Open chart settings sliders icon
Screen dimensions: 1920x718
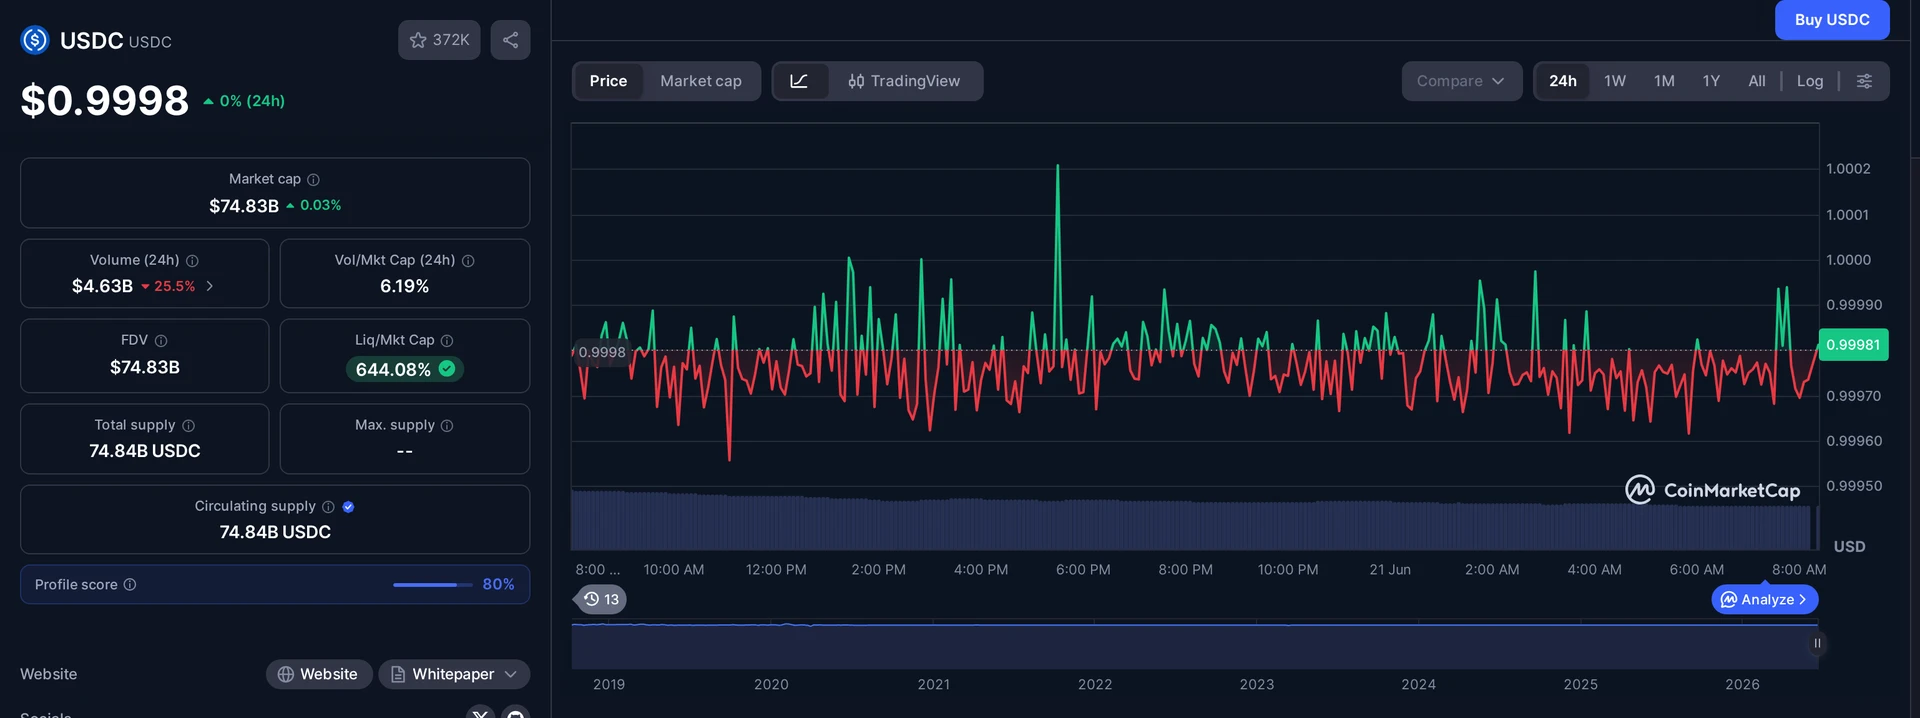(1864, 81)
